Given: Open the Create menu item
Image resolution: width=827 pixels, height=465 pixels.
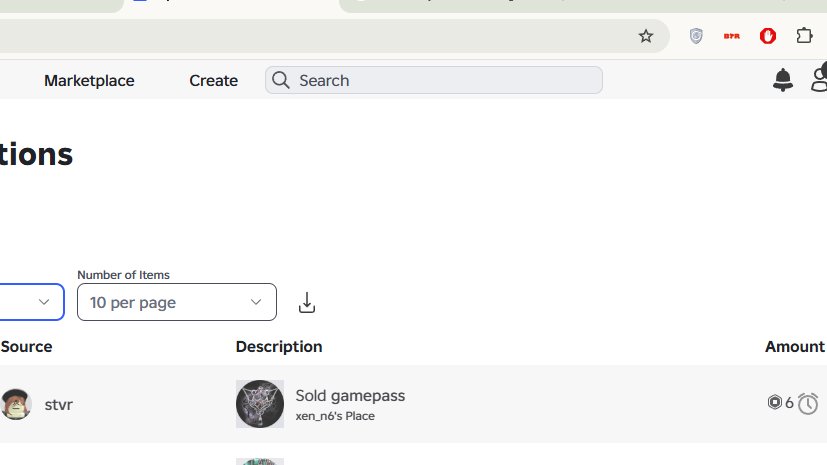Looking at the screenshot, I should [214, 81].
